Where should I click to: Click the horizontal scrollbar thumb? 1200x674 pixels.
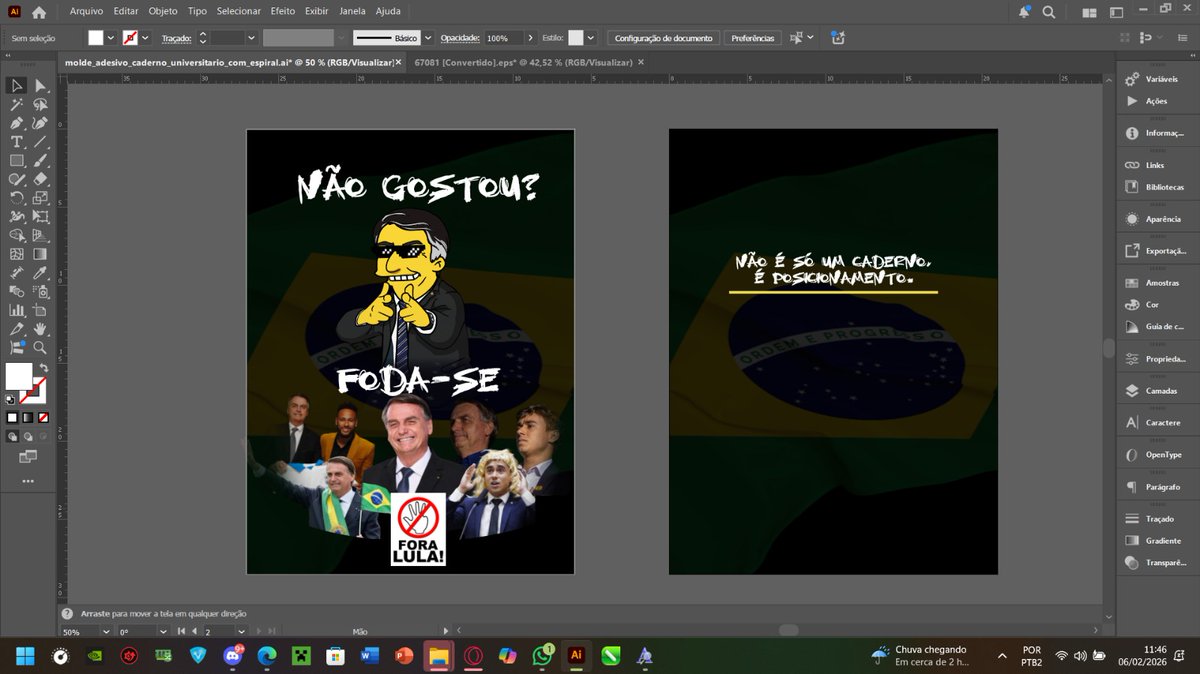click(x=789, y=630)
